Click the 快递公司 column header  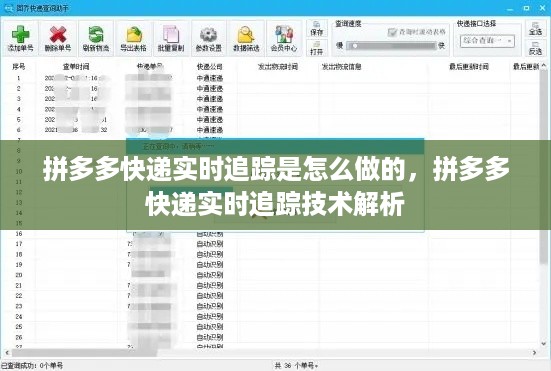pos(210,66)
